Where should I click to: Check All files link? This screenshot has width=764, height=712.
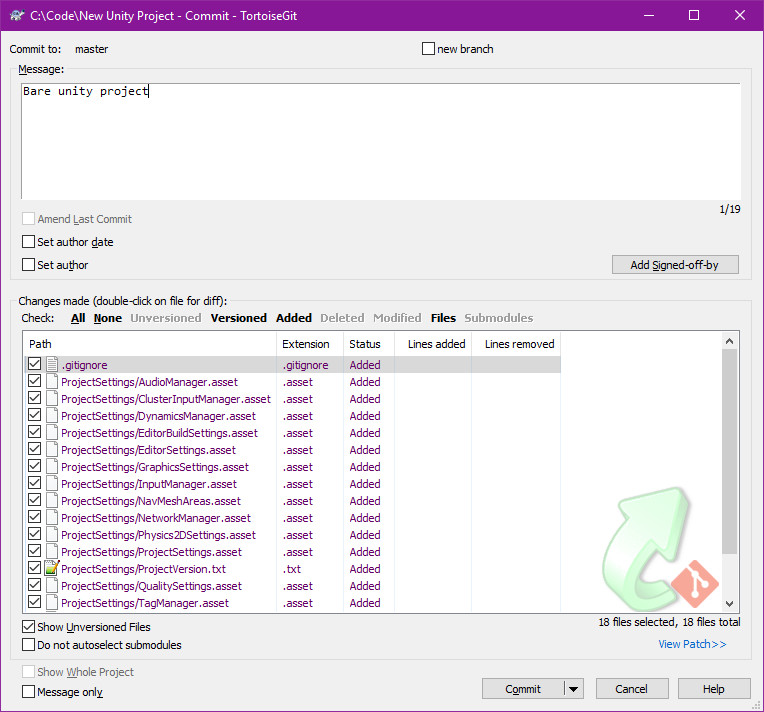point(78,318)
